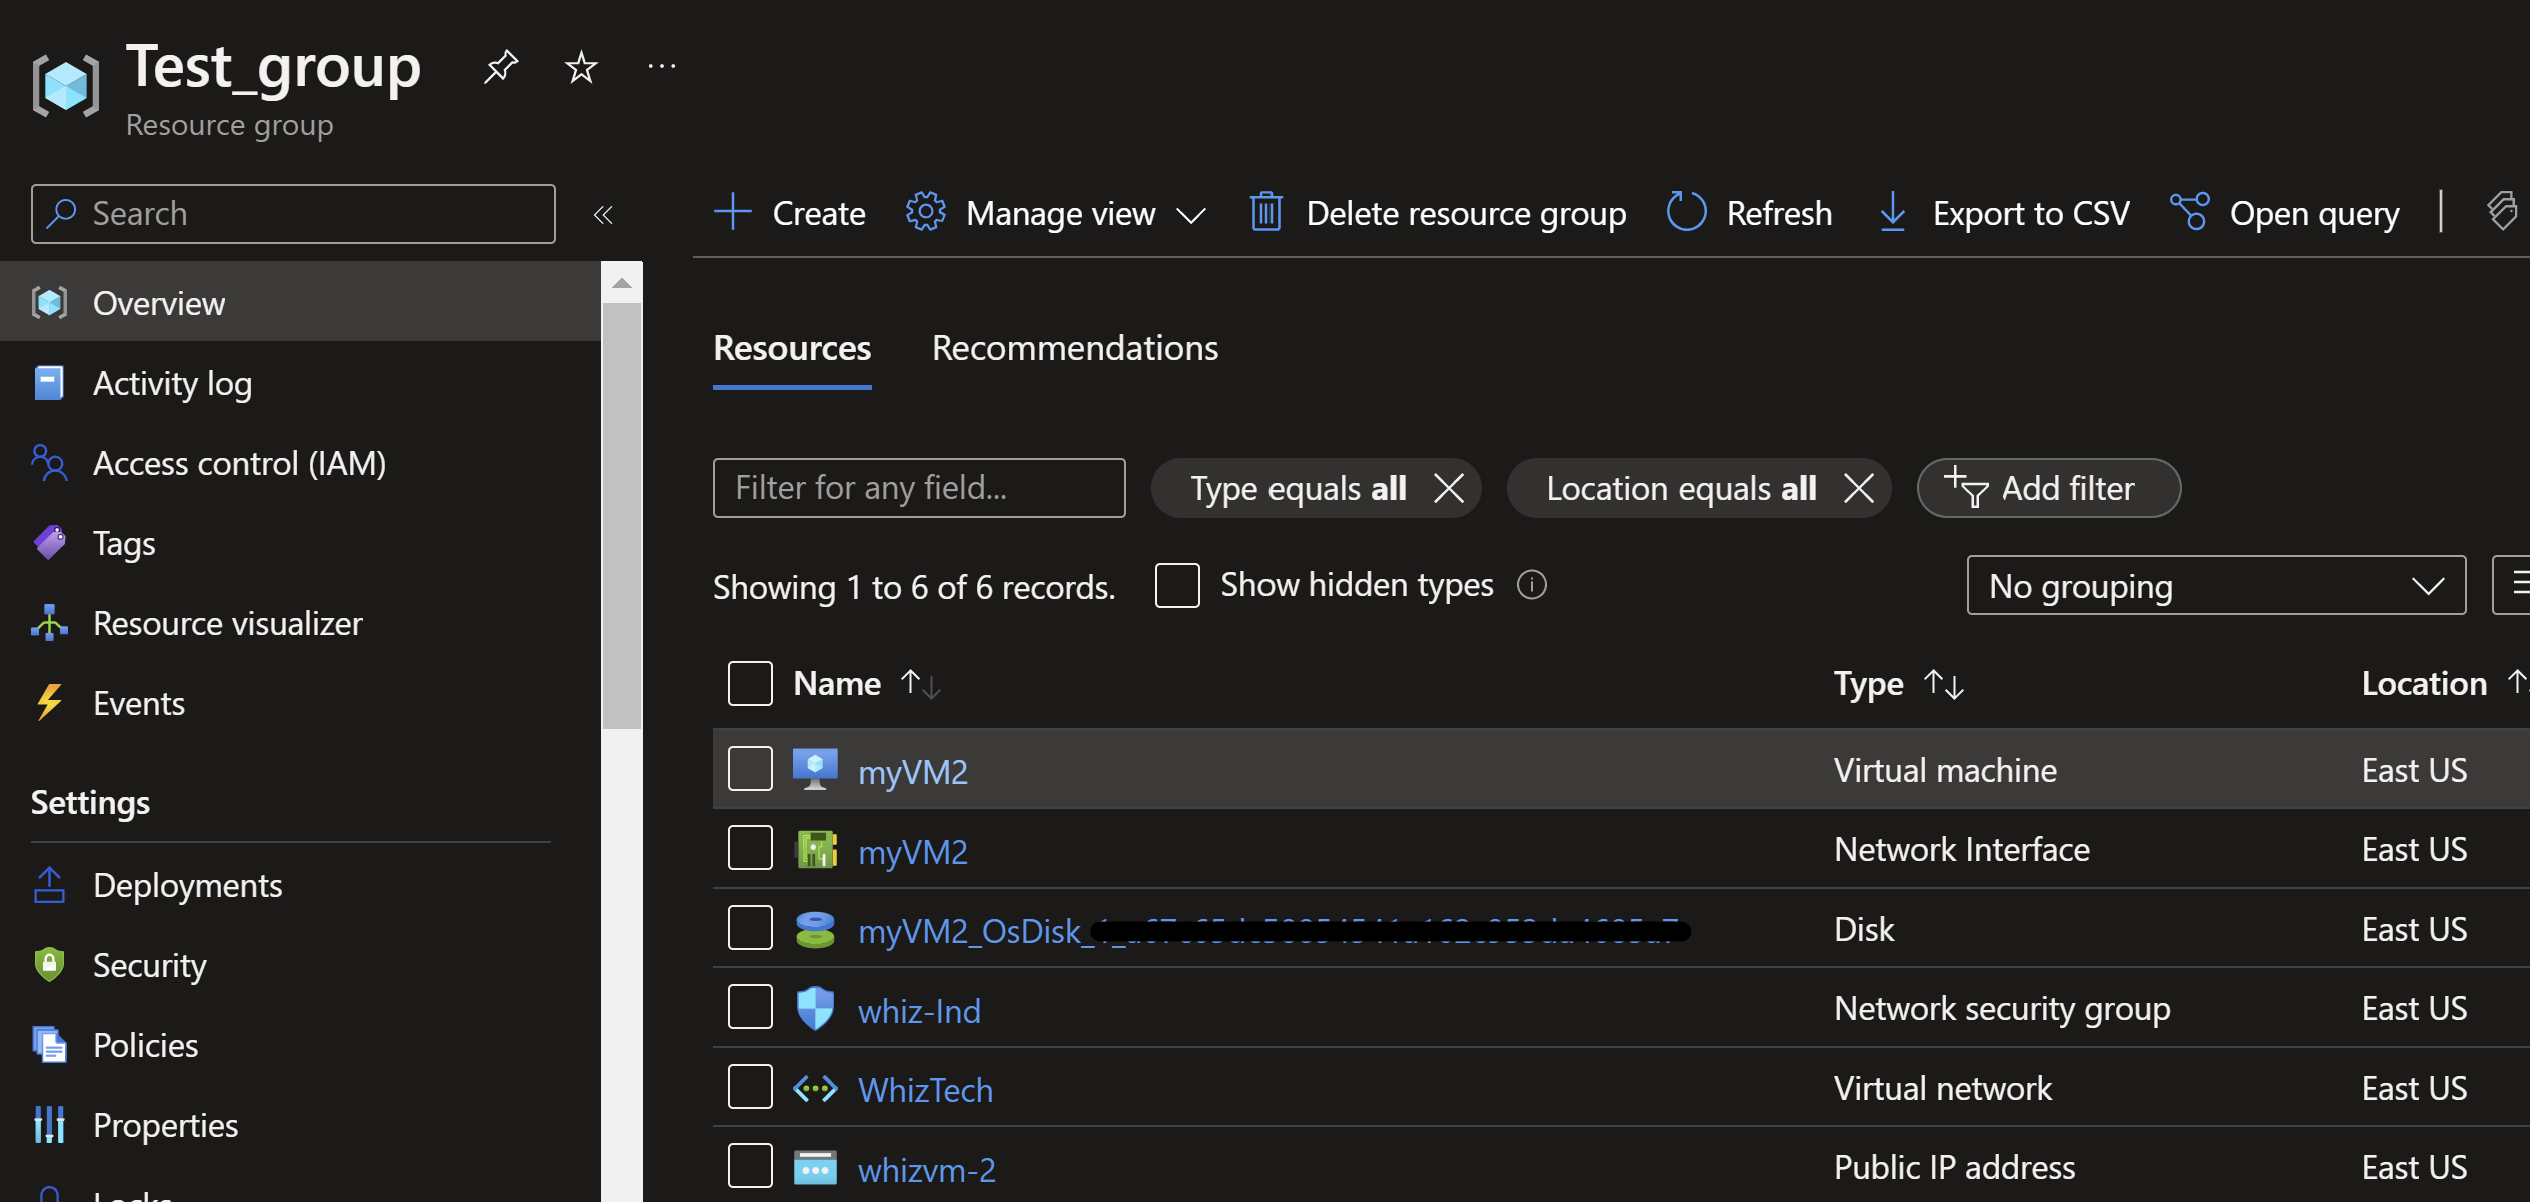The height and width of the screenshot is (1202, 2530).
Task: Click the Delete resource group trash icon
Action: [x=1266, y=213]
